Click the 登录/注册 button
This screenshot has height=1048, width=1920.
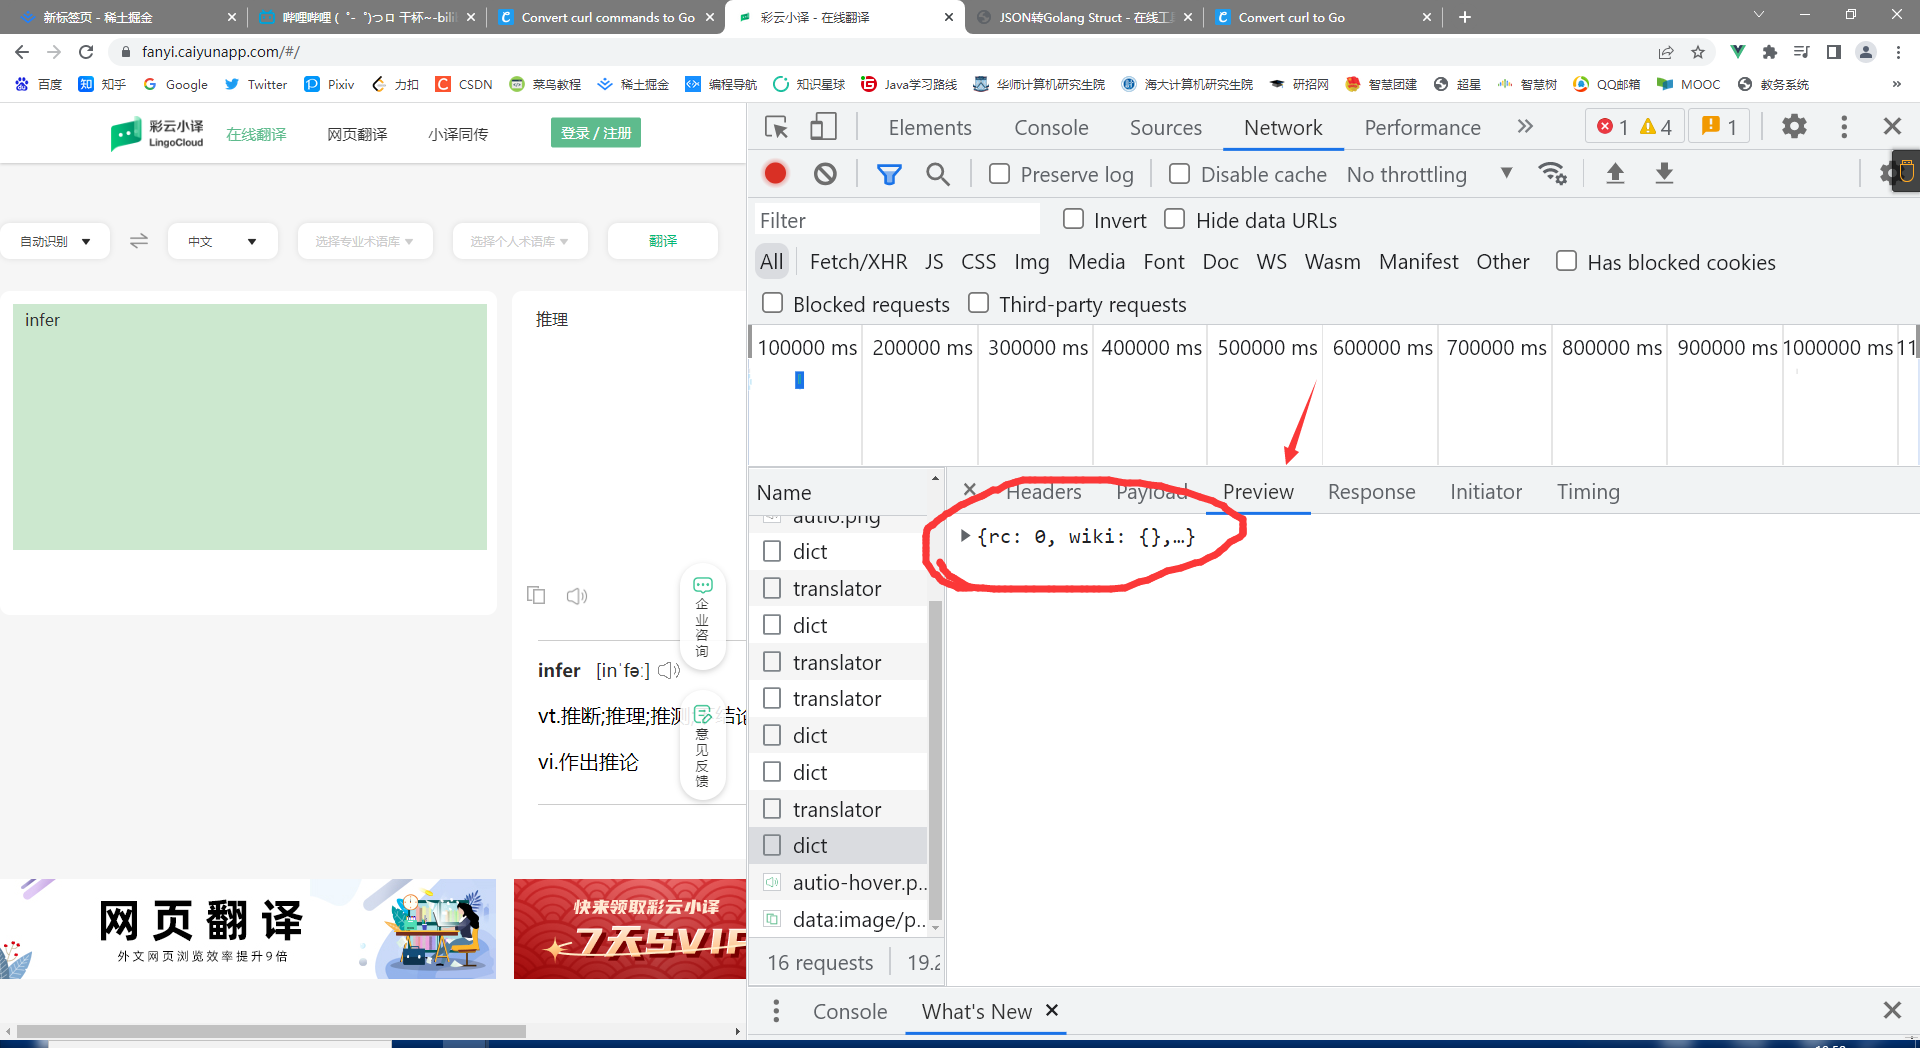(595, 132)
